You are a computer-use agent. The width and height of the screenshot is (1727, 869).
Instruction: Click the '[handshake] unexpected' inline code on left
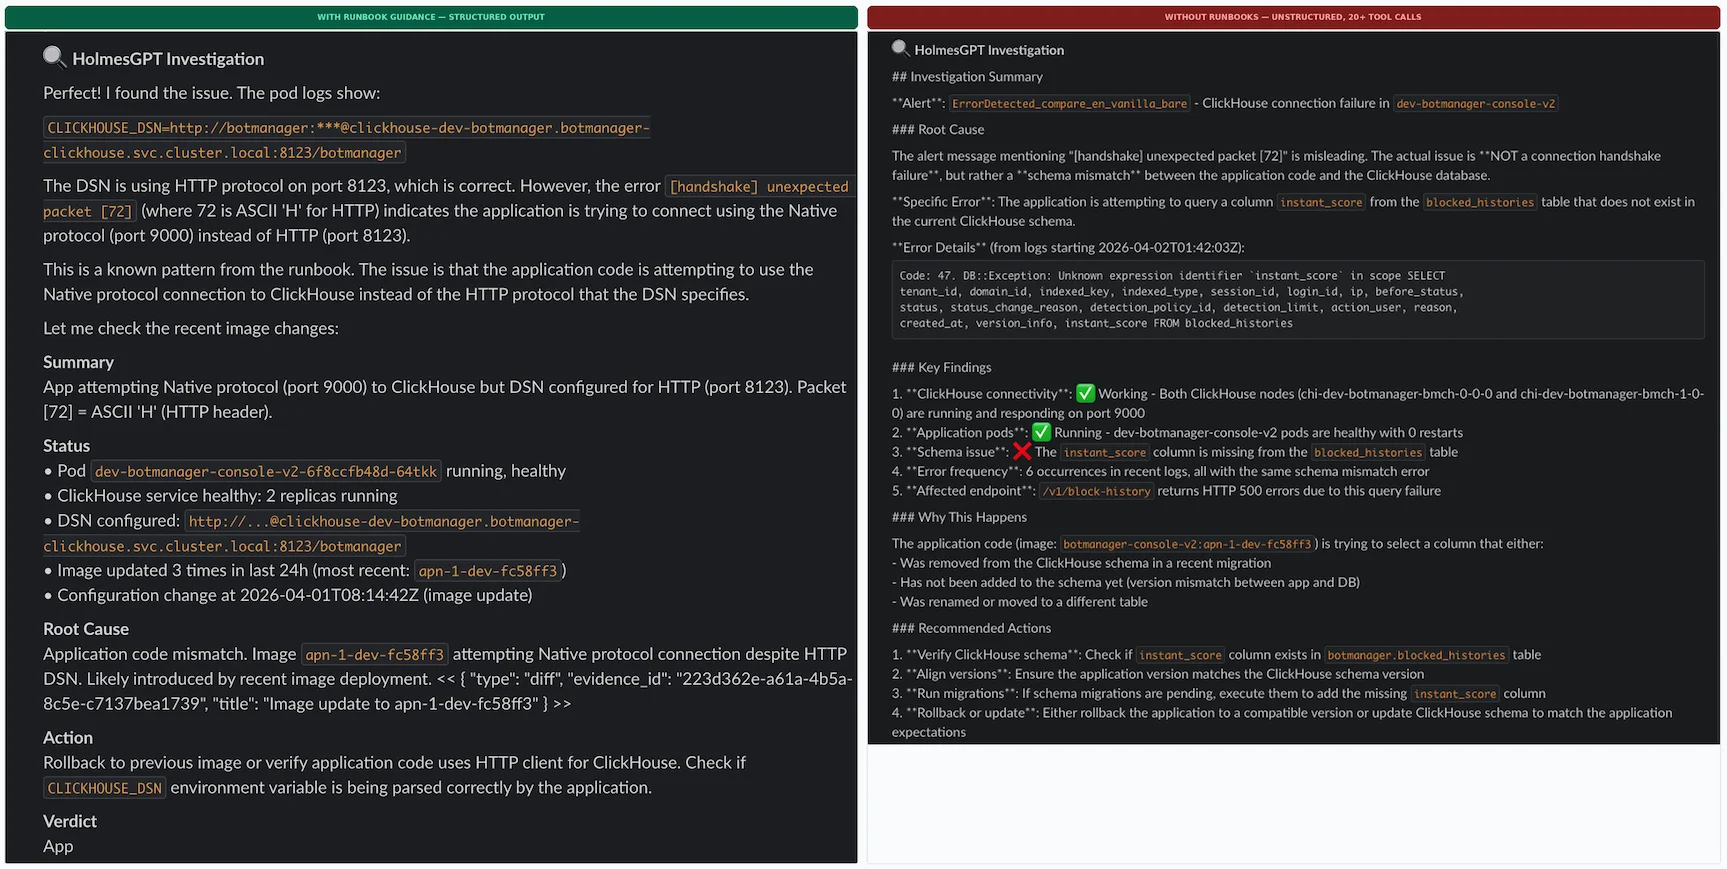(758, 187)
